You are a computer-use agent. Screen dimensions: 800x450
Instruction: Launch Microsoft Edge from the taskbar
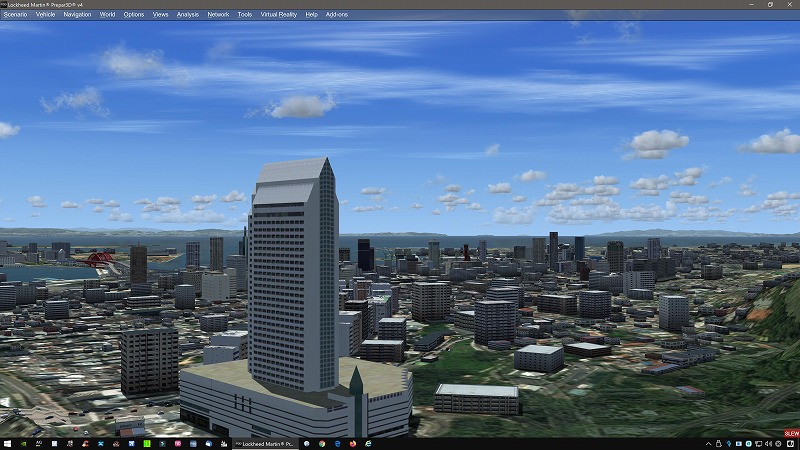(337, 444)
